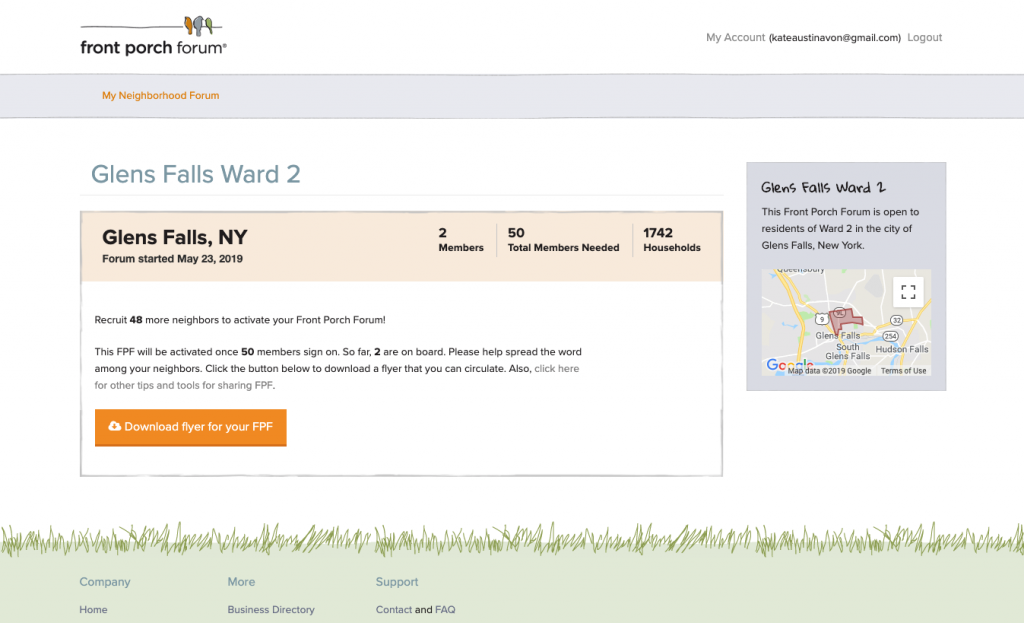
Task: Click the account email kateaustinavon@gmail.com
Action: pos(835,38)
